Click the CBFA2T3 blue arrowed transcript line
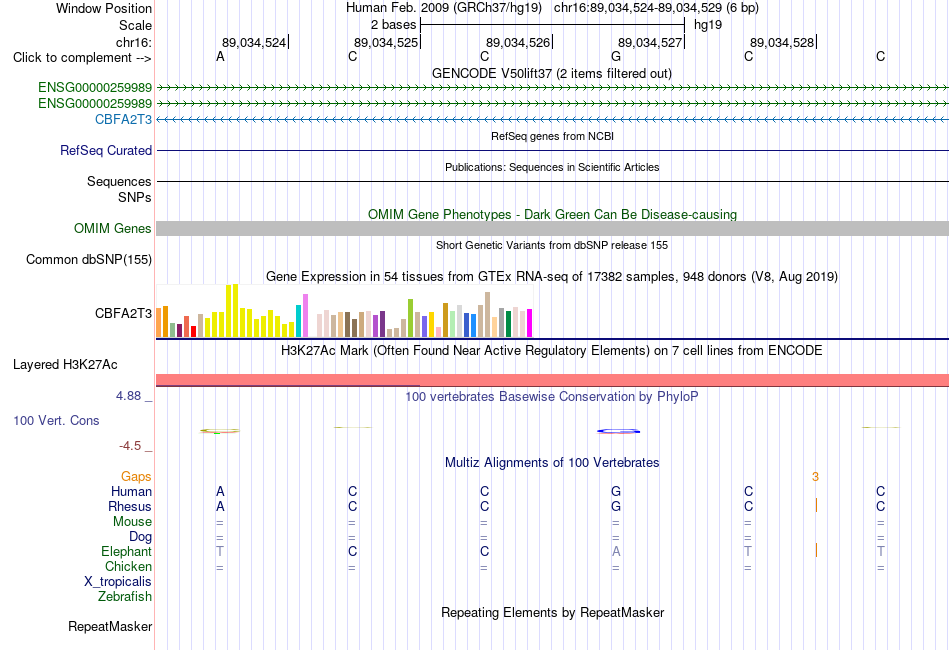The height and width of the screenshot is (650, 950). (553, 119)
